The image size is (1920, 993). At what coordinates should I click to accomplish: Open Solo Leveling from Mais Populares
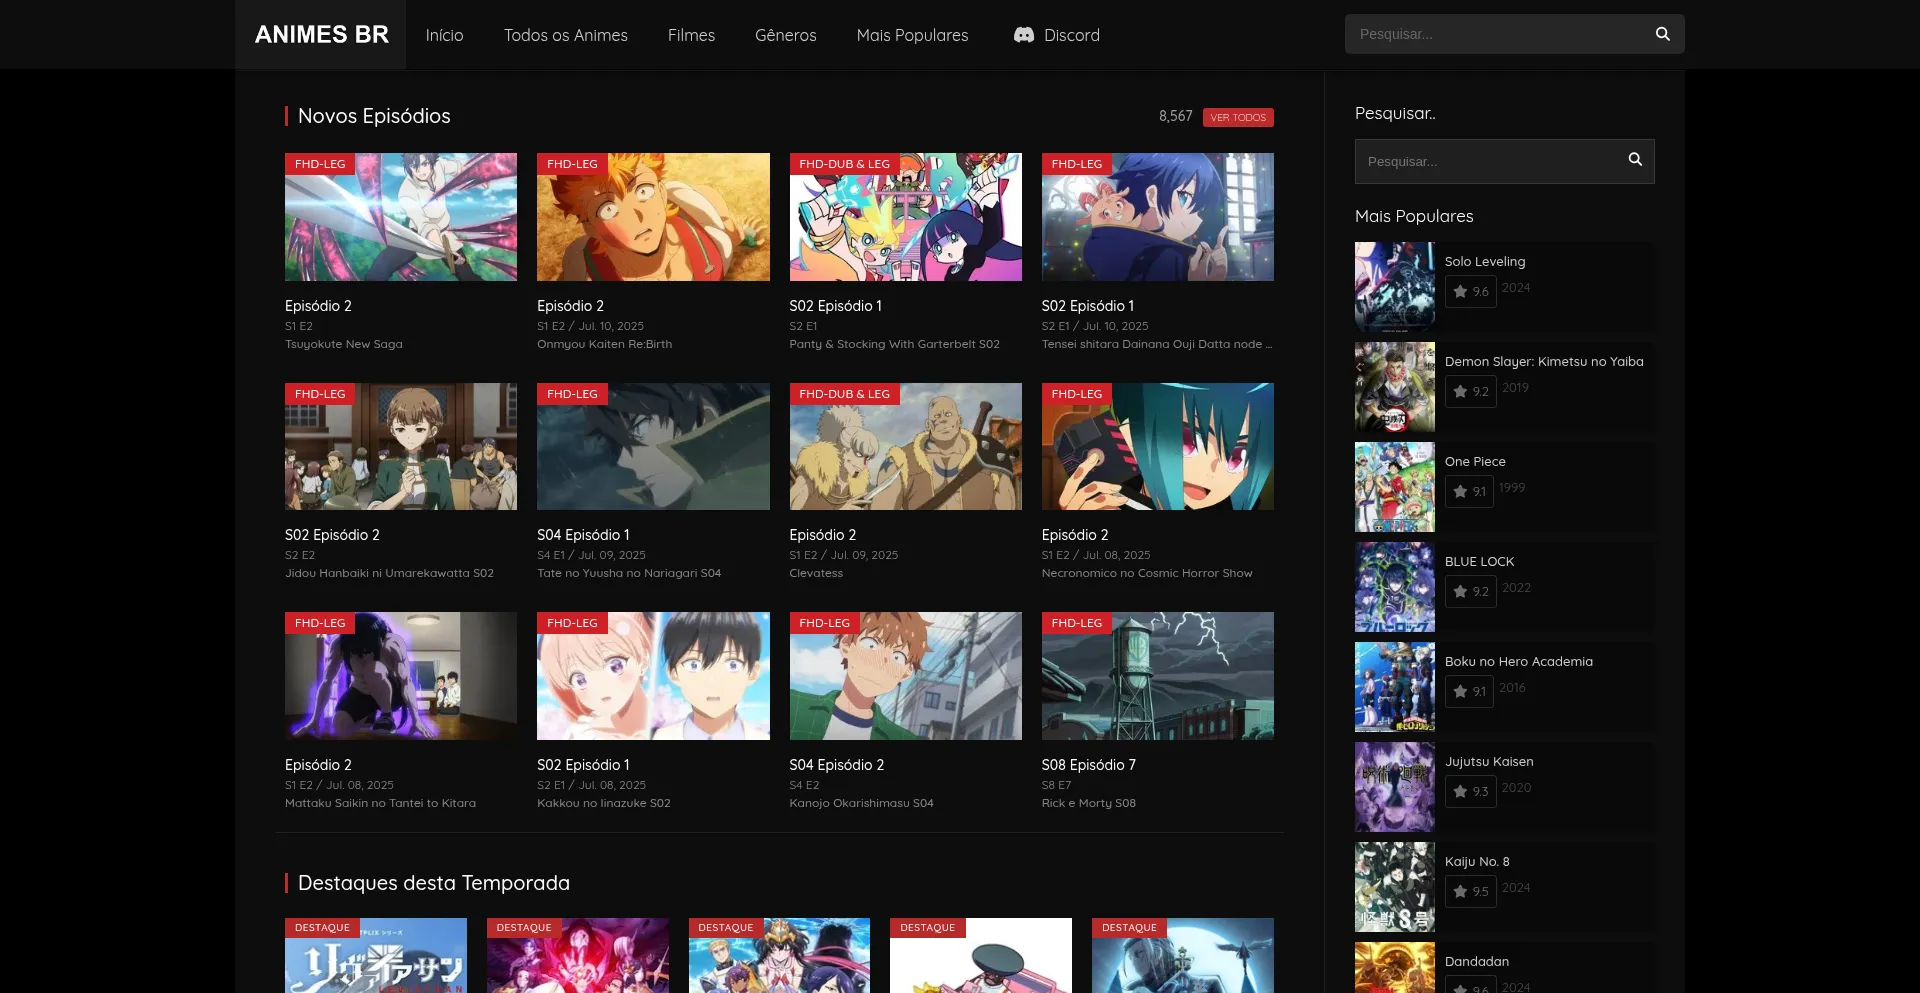tap(1484, 261)
